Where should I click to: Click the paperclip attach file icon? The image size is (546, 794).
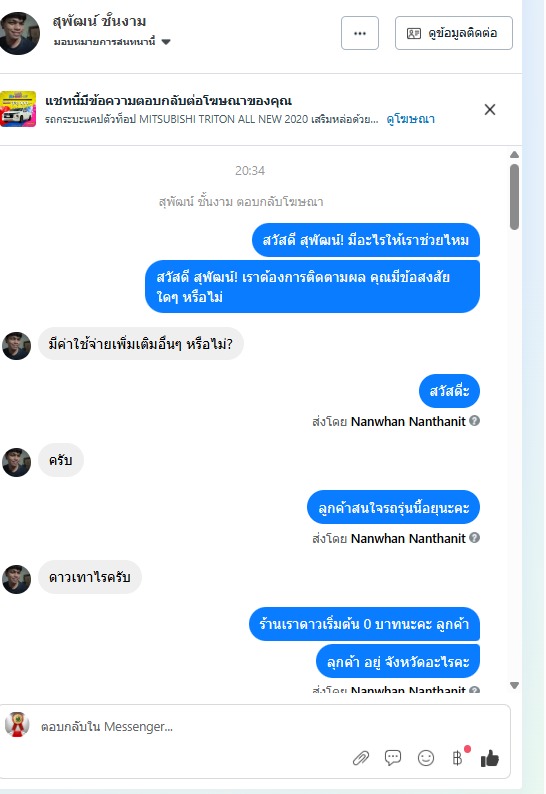coord(361,758)
